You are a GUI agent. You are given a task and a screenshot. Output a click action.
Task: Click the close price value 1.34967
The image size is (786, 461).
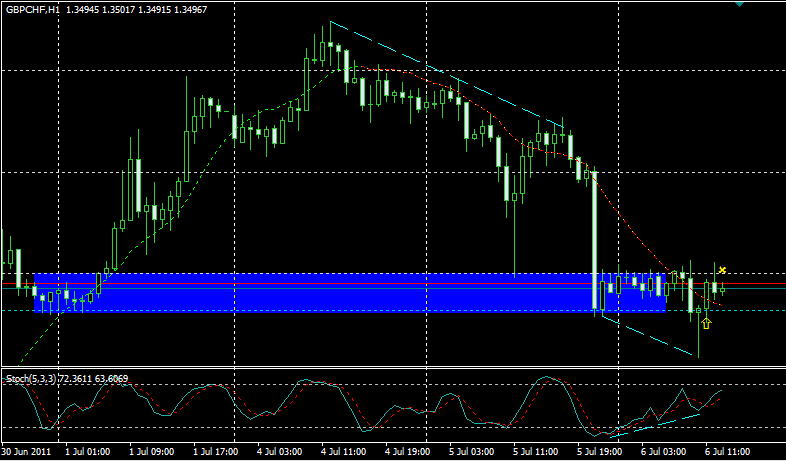click(x=190, y=10)
